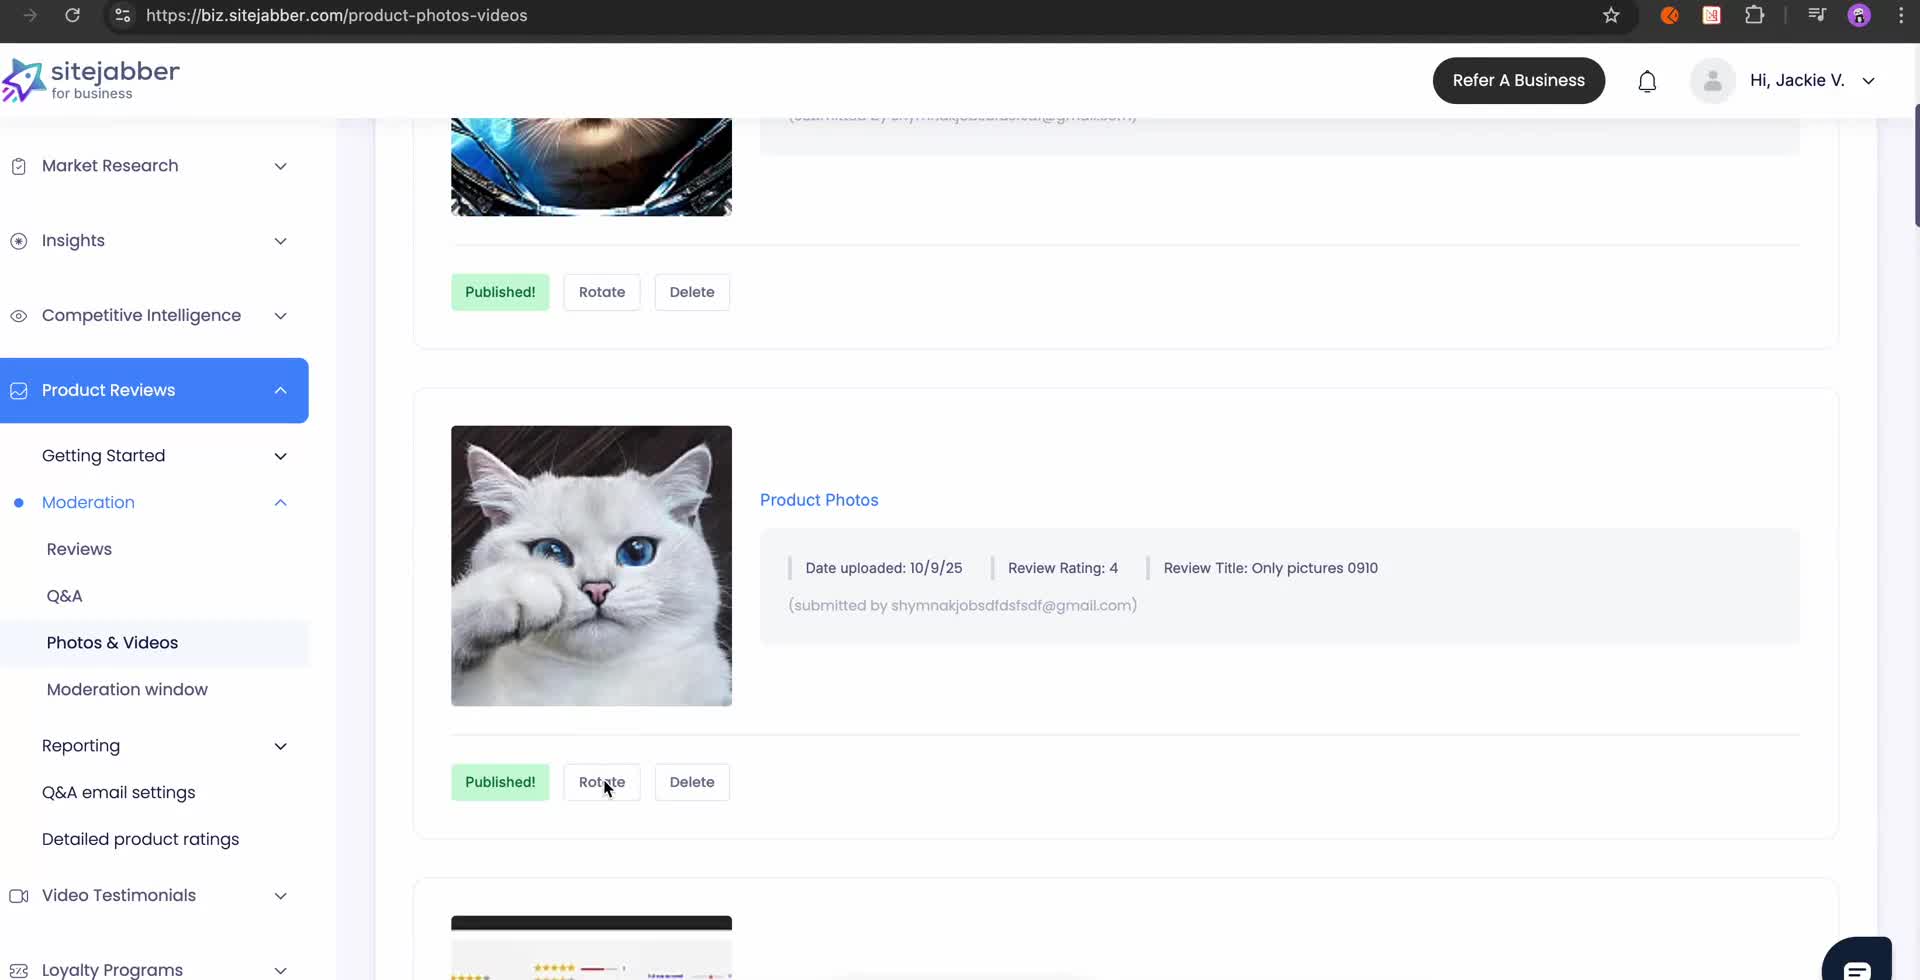The width and height of the screenshot is (1920, 980).
Task: Delete the white cat photo
Action: (692, 783)
